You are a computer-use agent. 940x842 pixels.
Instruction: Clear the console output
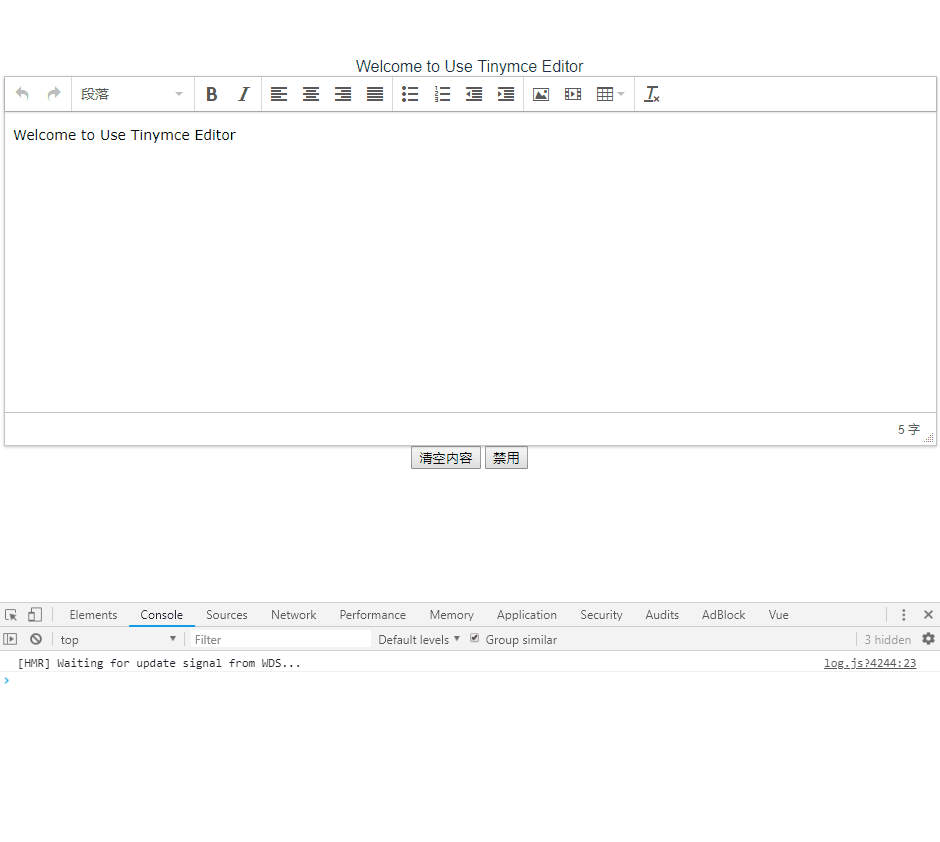point(36,639)
